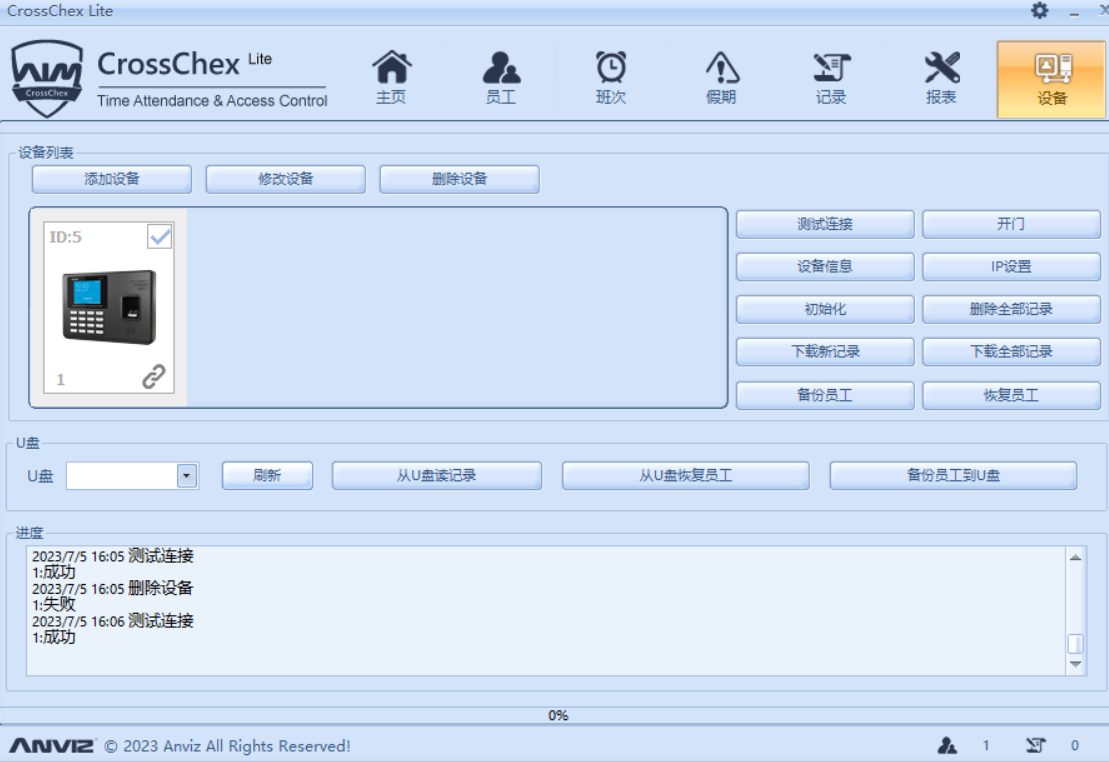Viewport: 1109px width, 762px height.
Task: Click 下载全部记录 button
Action: (x=1011, y=352)
